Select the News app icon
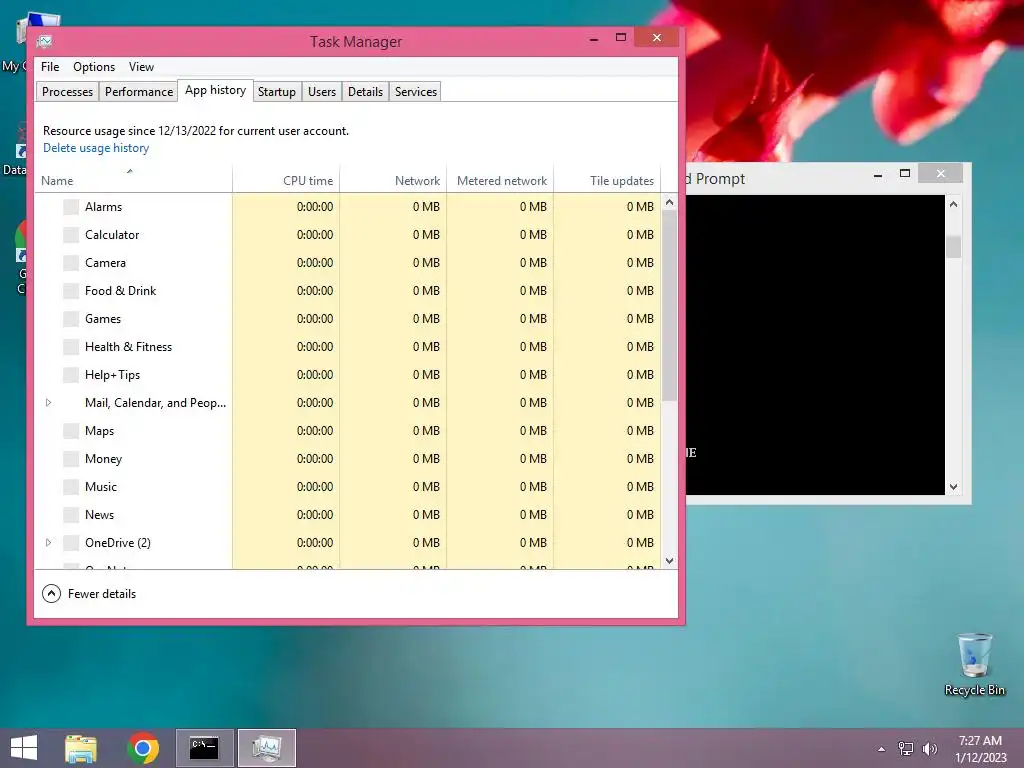Image resolution: width=1024 pixels, height=768 pixels. [x=71, y=515]
